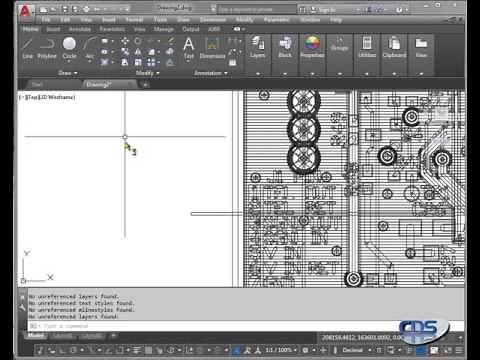
Task: Select the Rotate tool in Modify panel
Action: click(138, 41)
